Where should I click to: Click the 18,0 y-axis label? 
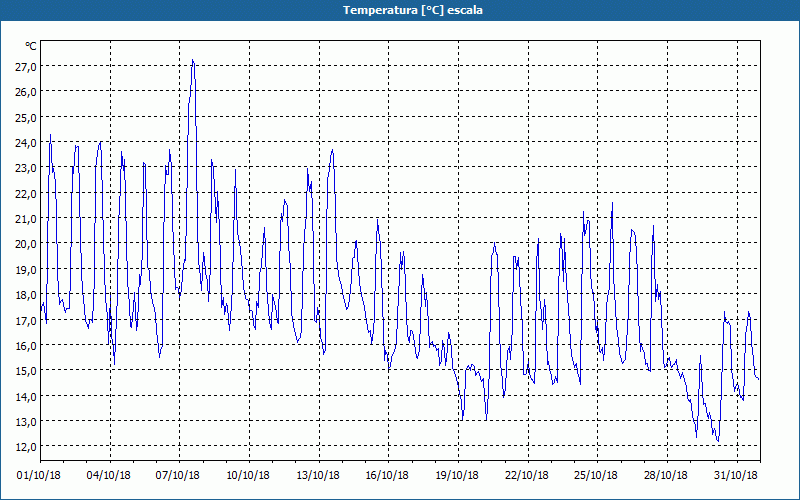pyautogui.click(x=26, y=294)
